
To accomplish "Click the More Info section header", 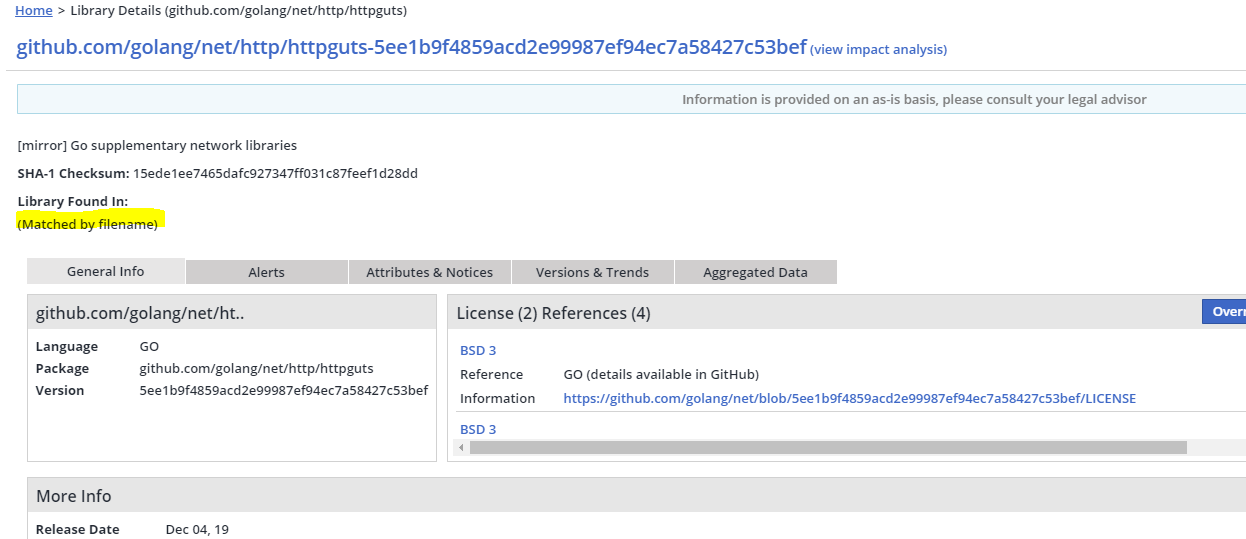I will pyautogui.click(x=74, y=496).
